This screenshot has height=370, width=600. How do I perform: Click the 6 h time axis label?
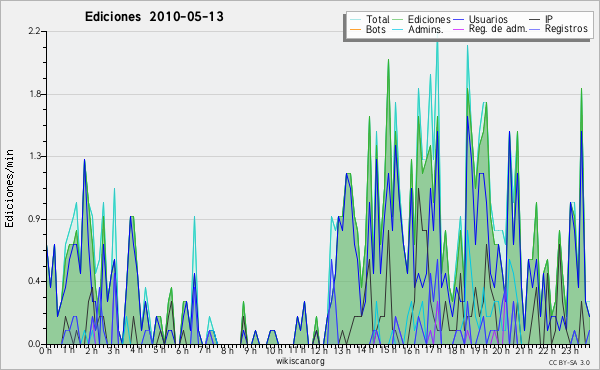pyautogui.click(x=183, y=350)
